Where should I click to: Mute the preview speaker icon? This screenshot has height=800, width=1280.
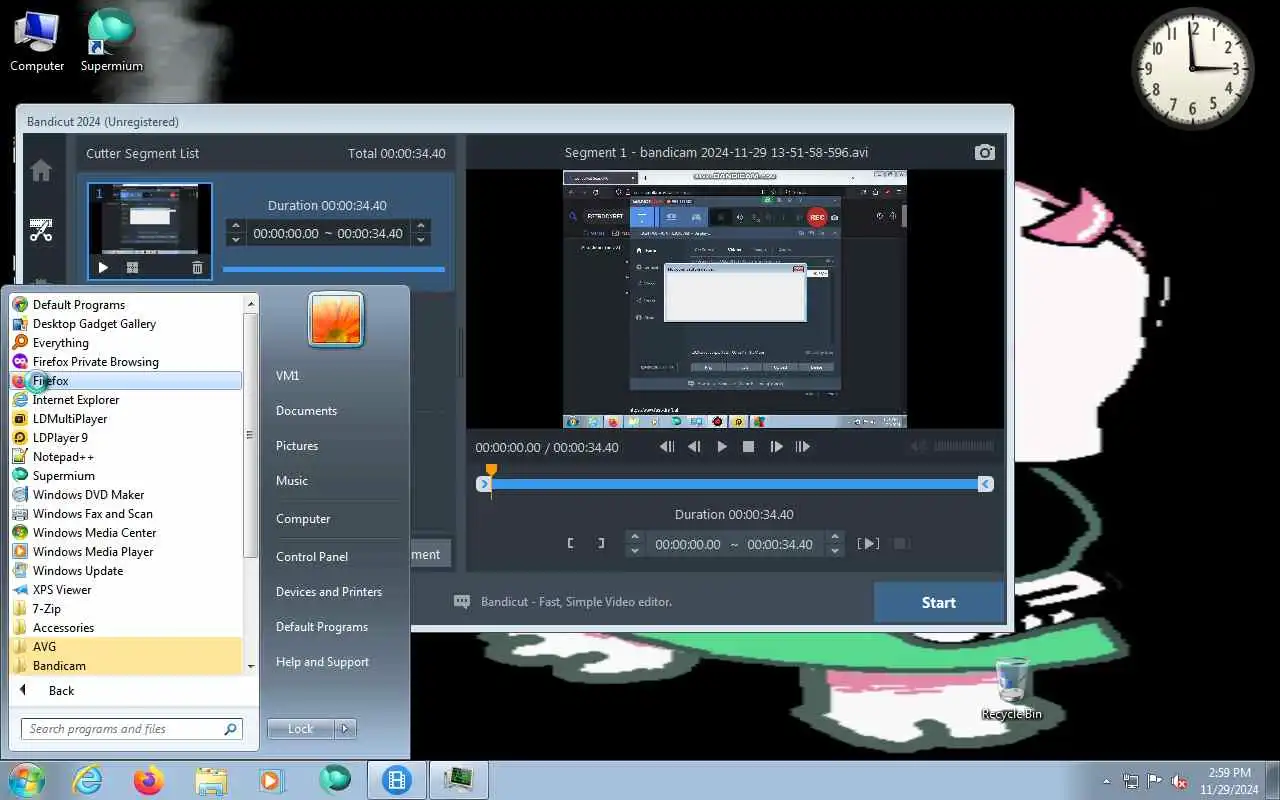pos(917,447)
